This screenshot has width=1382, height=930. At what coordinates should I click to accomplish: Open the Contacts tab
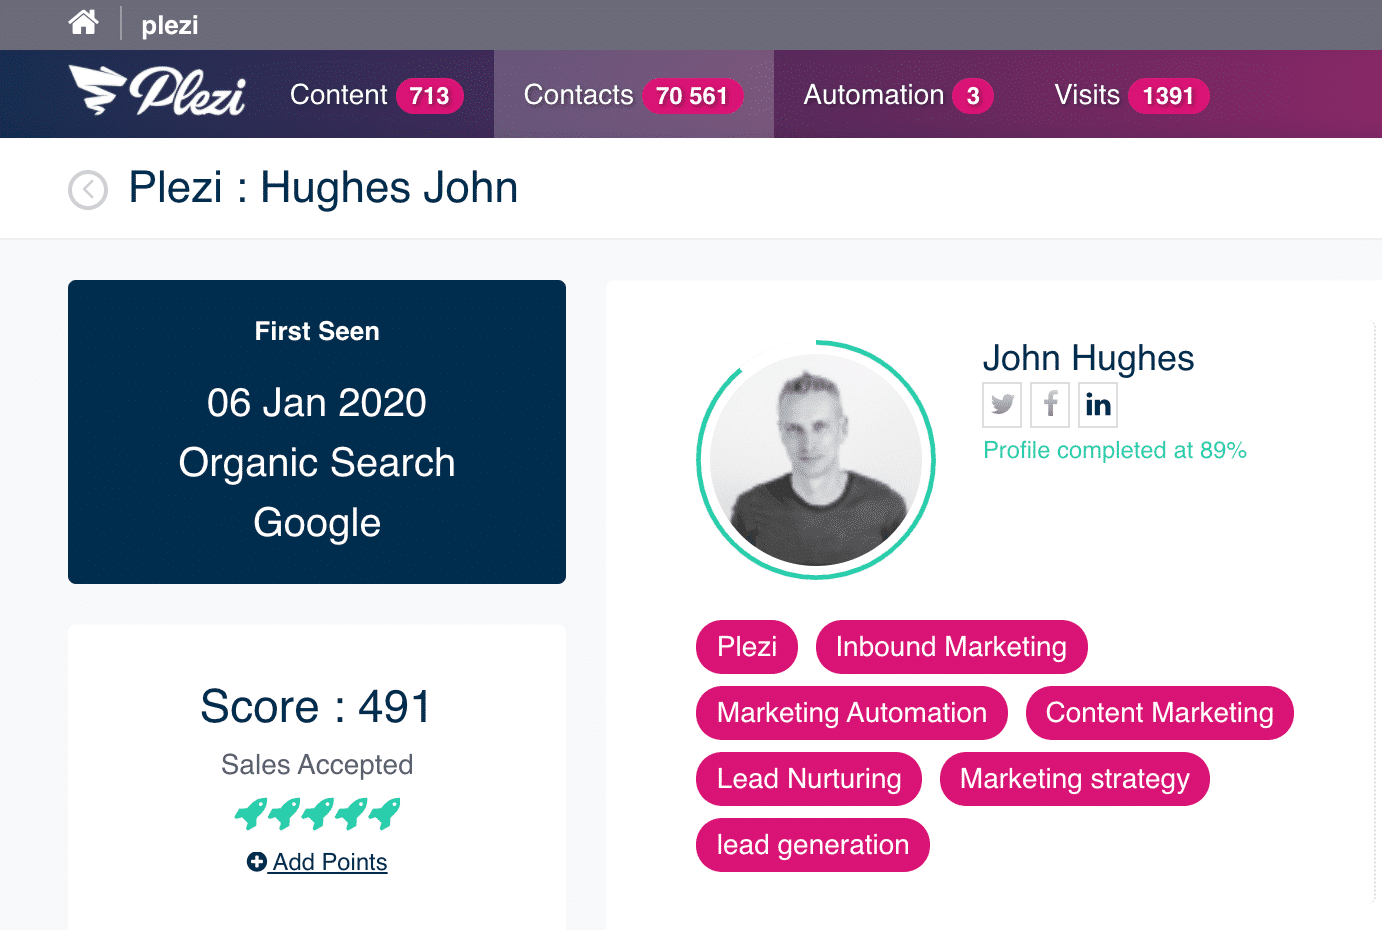[x=633, y=95]
